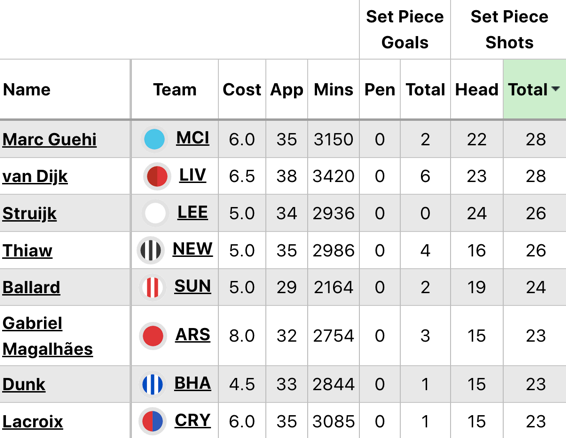The image size is (566, 438).
Task: Click the sort arrow on the highlighted Total column
Action: click(556, 89)
